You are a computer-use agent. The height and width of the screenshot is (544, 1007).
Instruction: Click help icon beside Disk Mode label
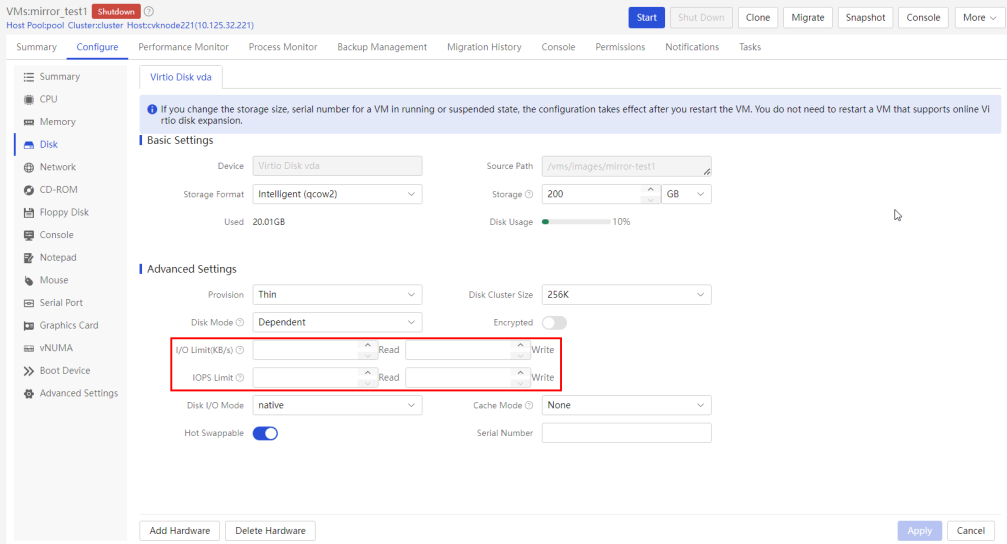(240, 322)
